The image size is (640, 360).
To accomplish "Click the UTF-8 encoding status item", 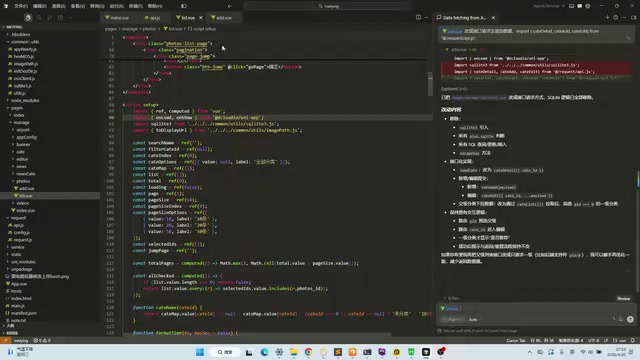I will [593, 340].
